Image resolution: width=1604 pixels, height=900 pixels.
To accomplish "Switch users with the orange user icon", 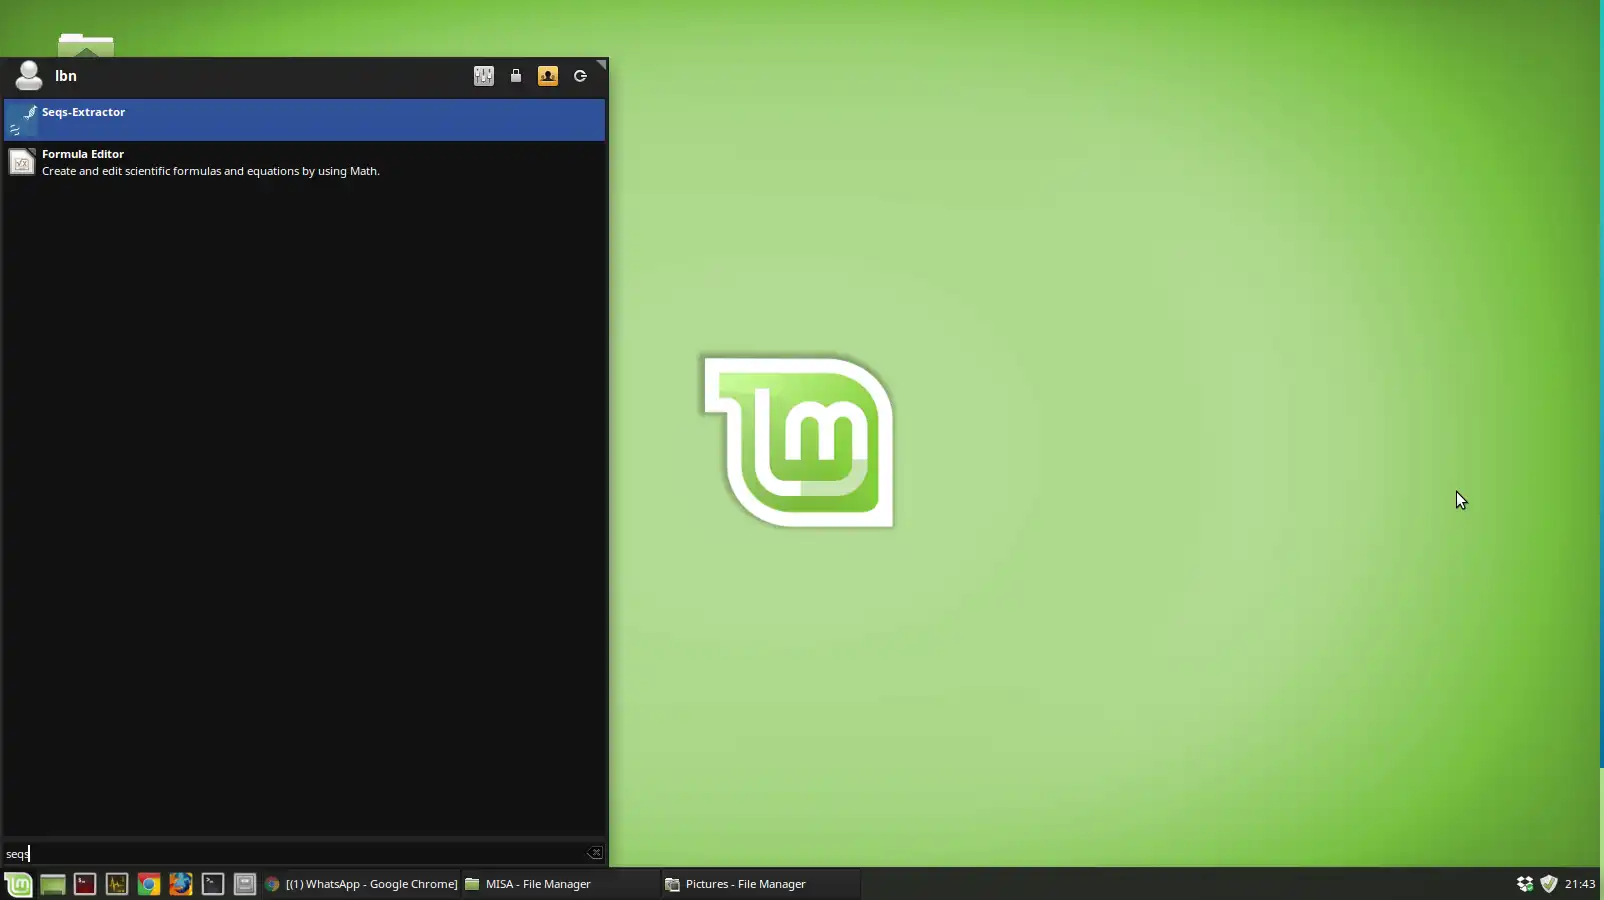I will [548, 76].
